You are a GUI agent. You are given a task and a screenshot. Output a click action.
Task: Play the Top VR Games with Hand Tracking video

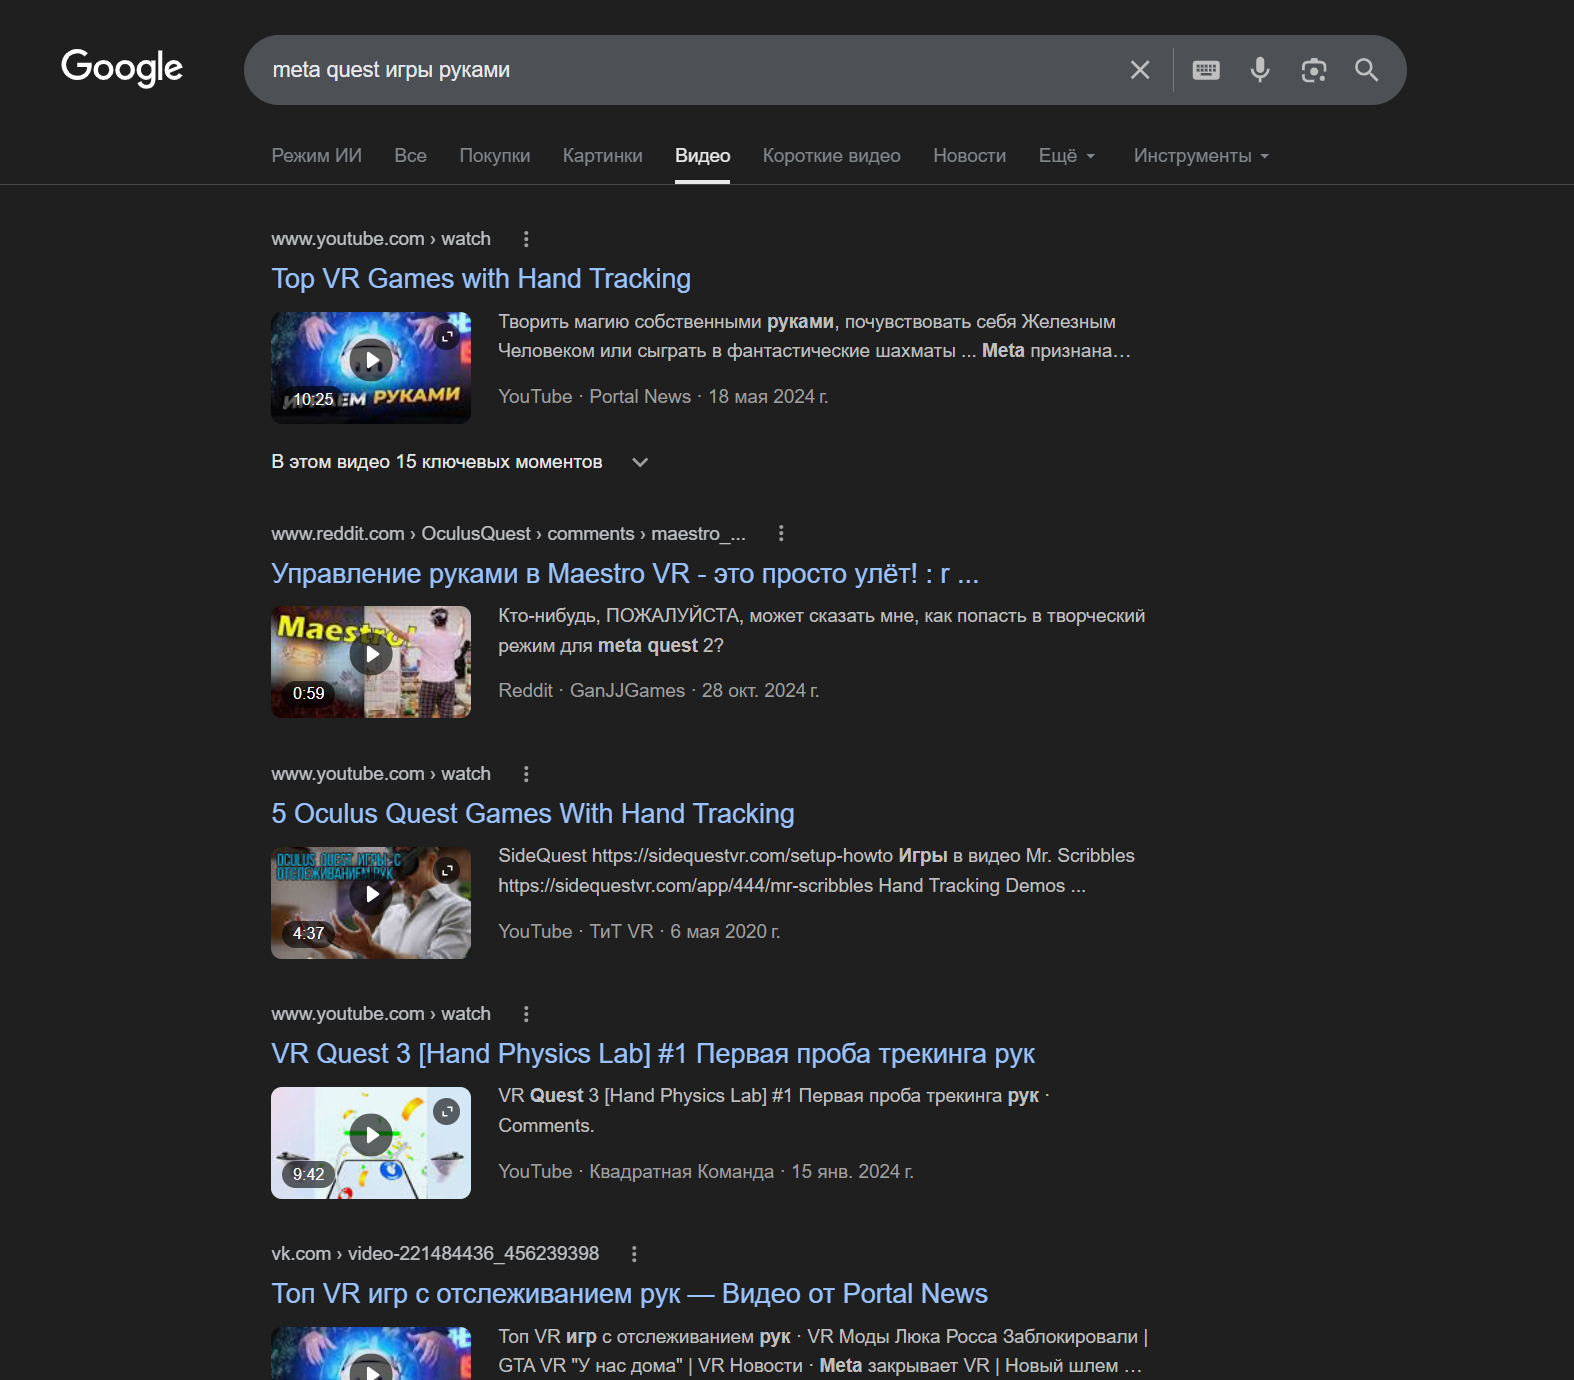coord(371,360)
